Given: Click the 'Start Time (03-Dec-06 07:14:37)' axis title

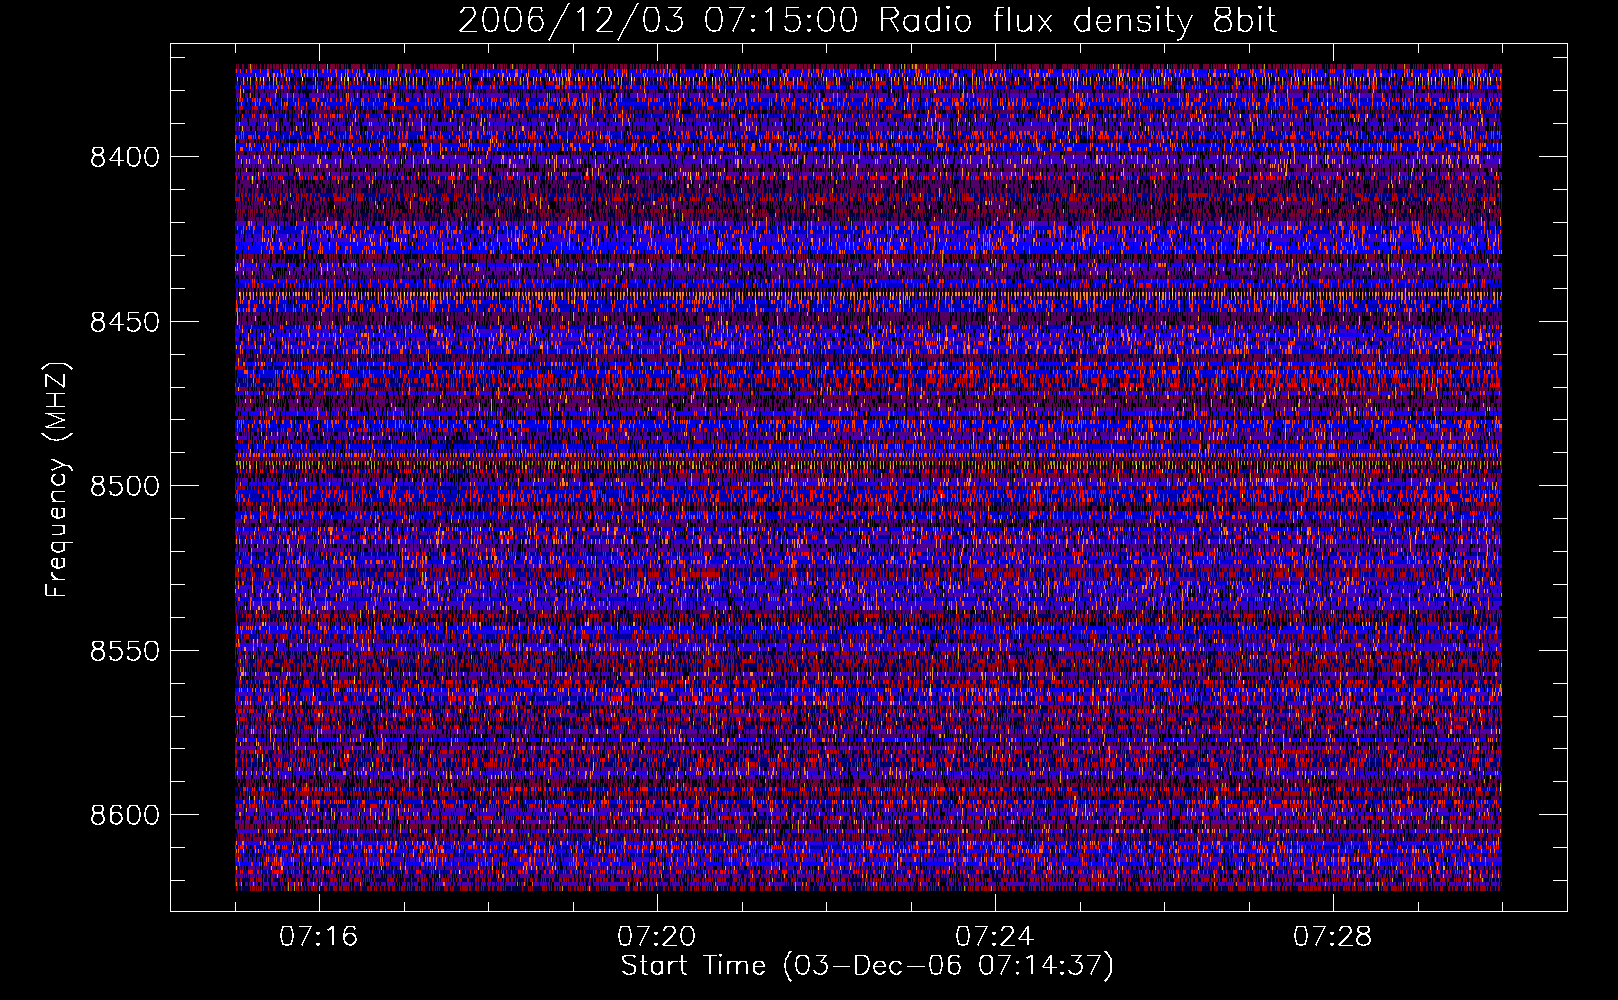Looking at the screenshot, I should pyautogui.click(x=867, y=966).
